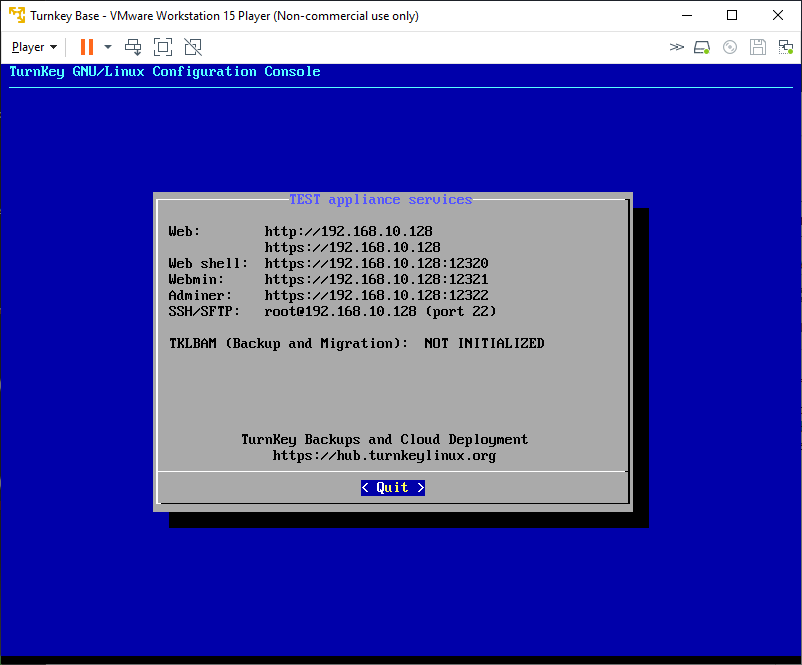This screenshot has width=802, height=665.
Task: Click the hub.turnkeylinux.org link text
Action: (384, 456)
